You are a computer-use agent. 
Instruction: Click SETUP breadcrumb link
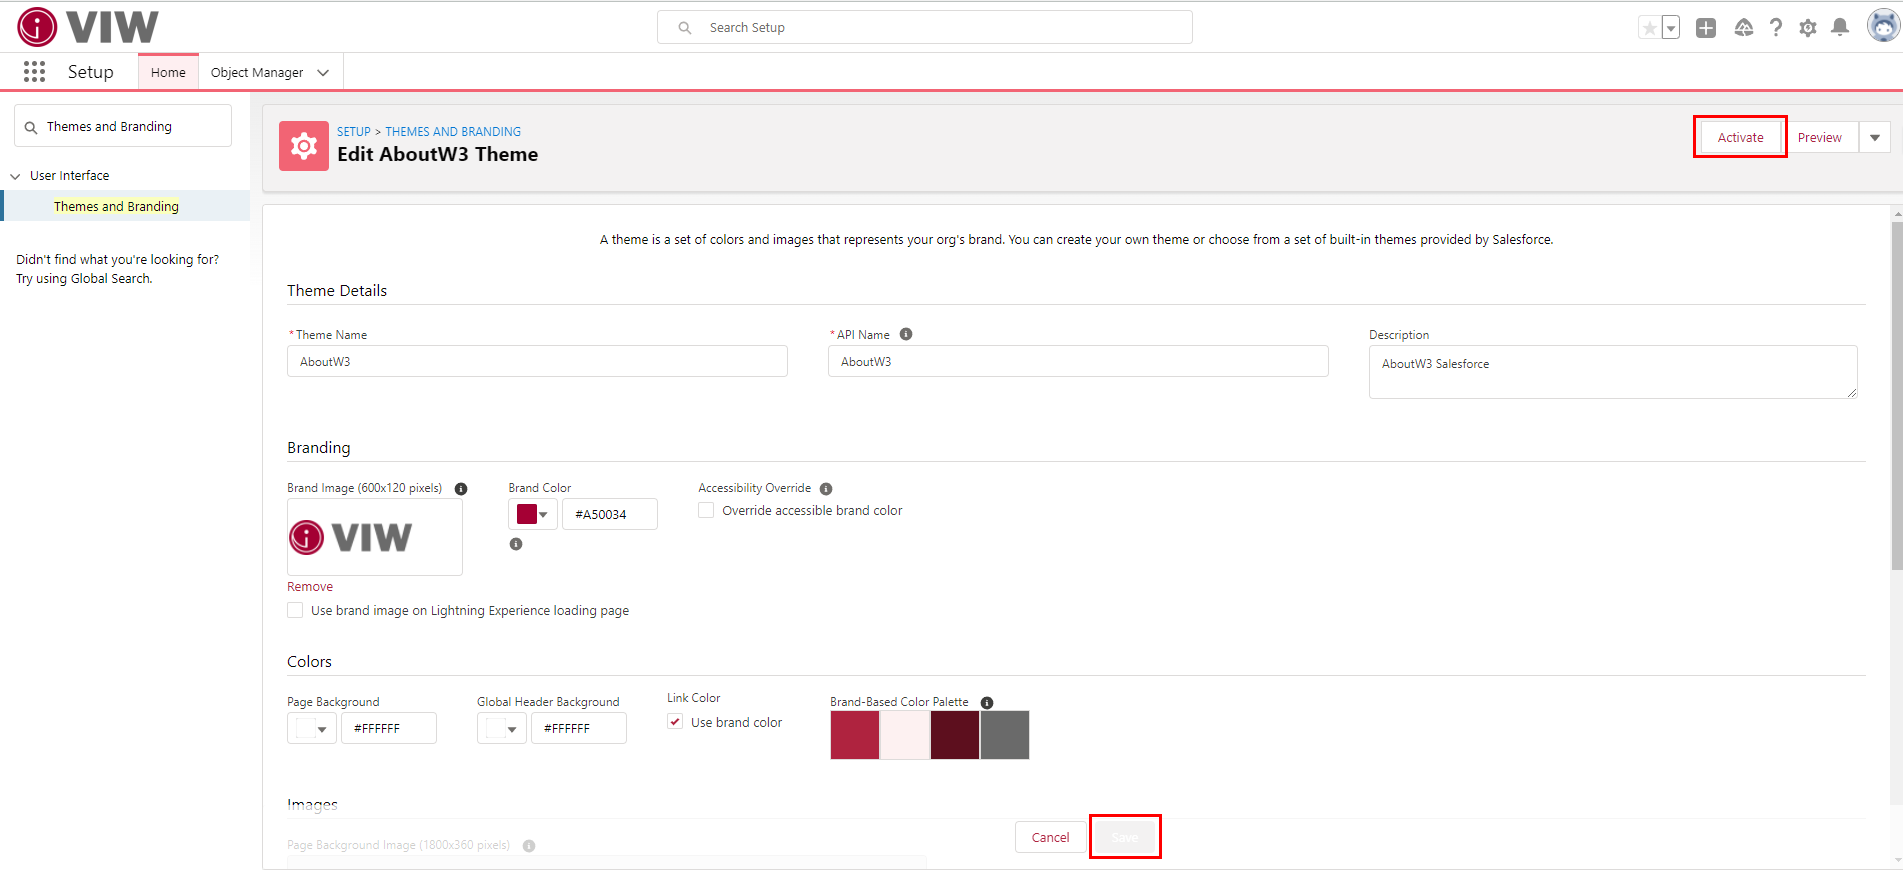(x=354, y=132)
